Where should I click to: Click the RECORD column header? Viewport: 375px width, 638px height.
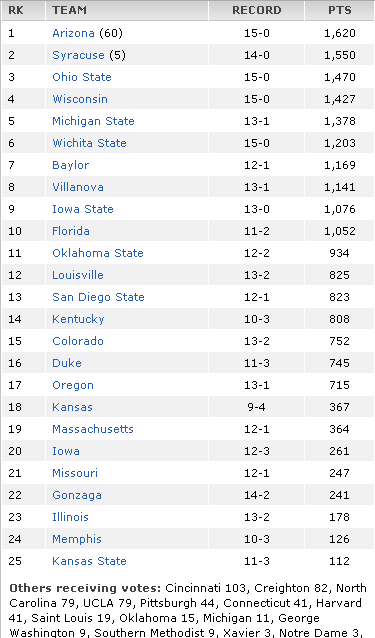pos(256,10)
